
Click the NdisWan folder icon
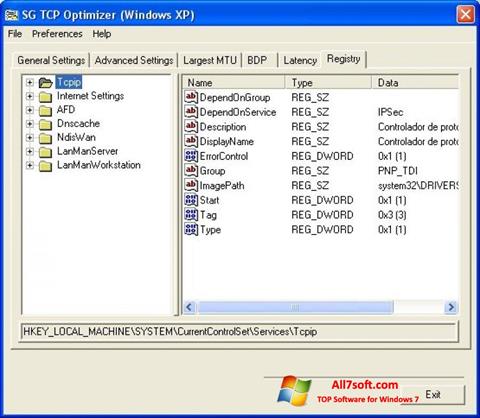pyautogui.click(x=45, y=138)
